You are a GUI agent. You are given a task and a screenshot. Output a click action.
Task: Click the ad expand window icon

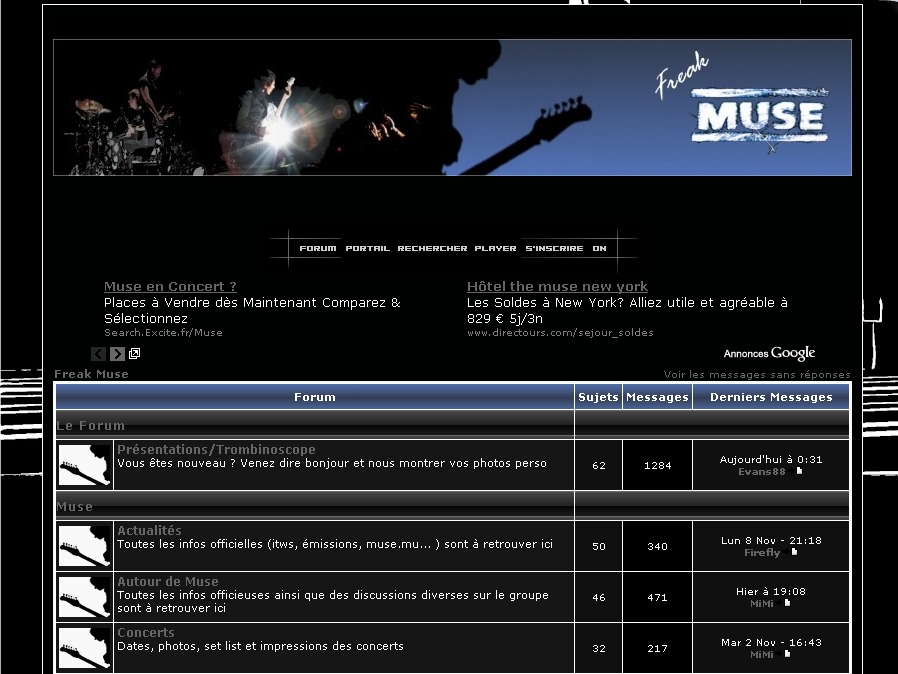pyautogui.click(x=135, y=353)
